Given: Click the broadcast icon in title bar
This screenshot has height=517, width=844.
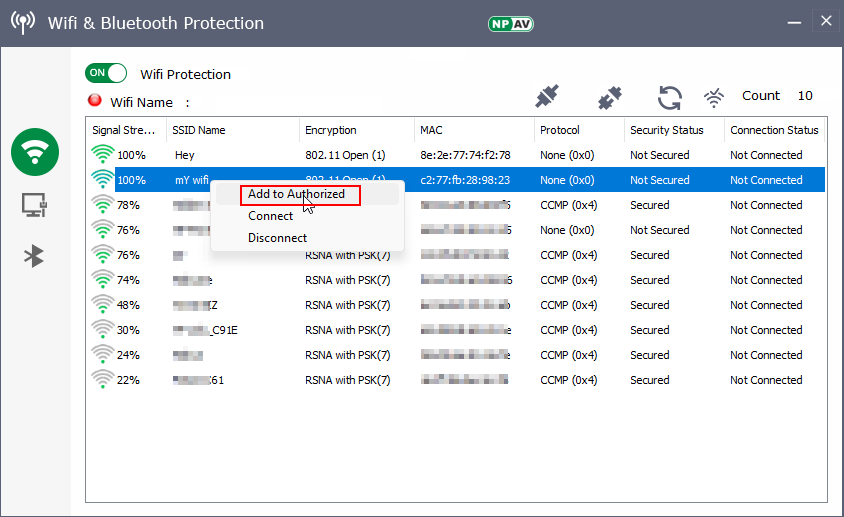Looking at the screenshot, I should pos(23,23).
